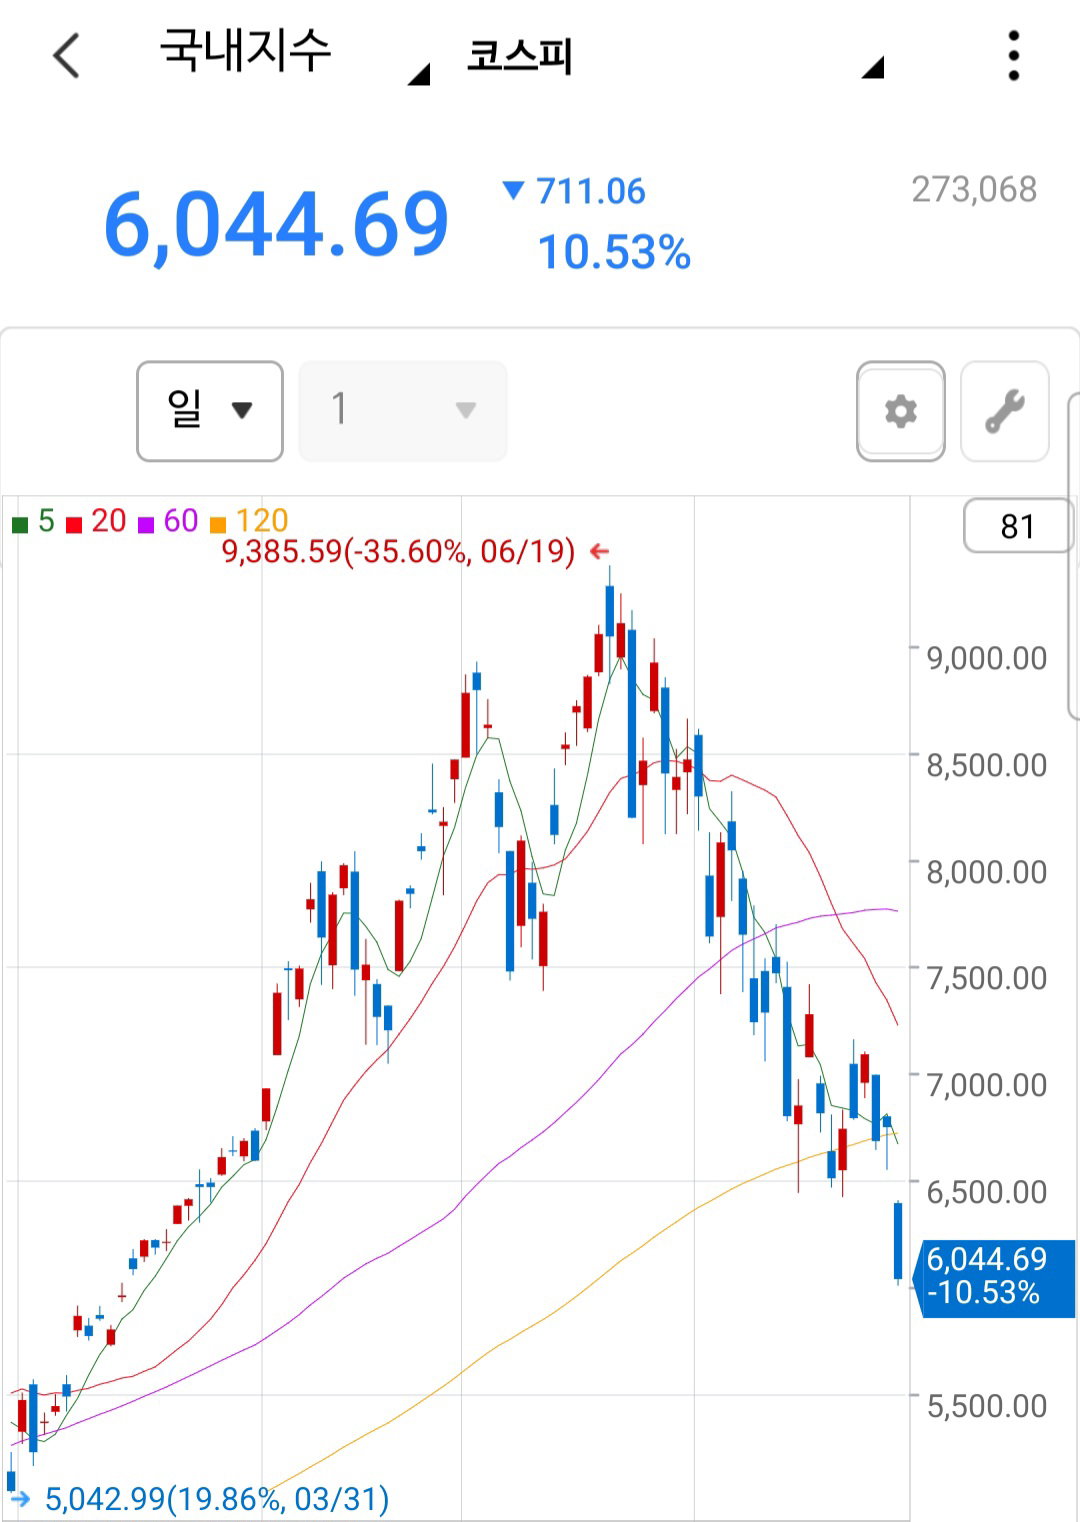
Task: Tap the 5,042.99 low annotation label
Action: click(217, 1498)
